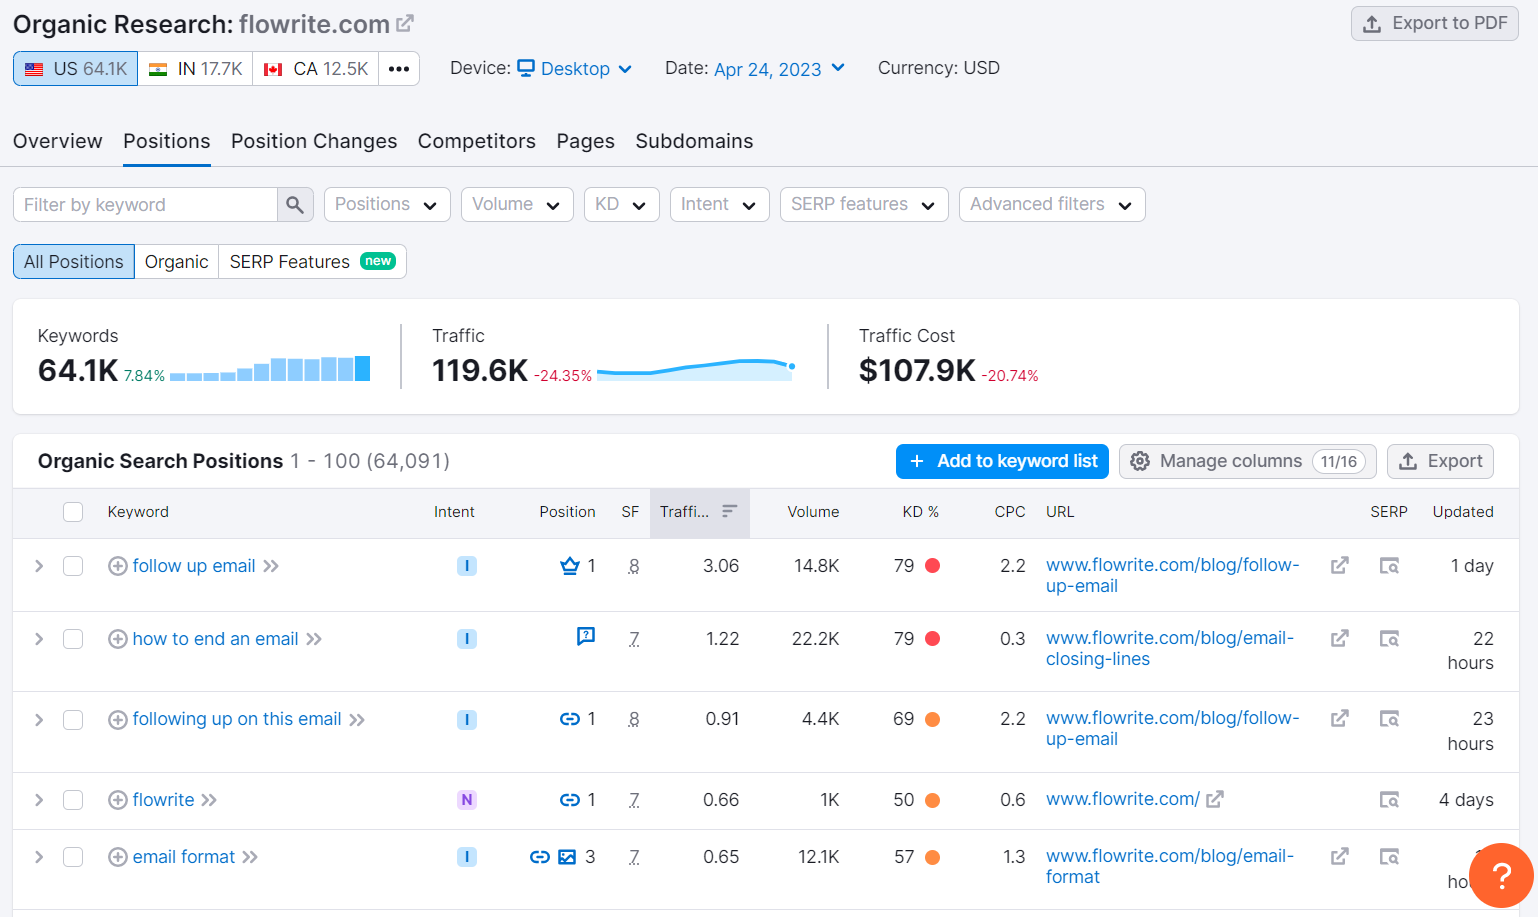Click the table Export button

pyautogui.click(x=1441, y=461)
